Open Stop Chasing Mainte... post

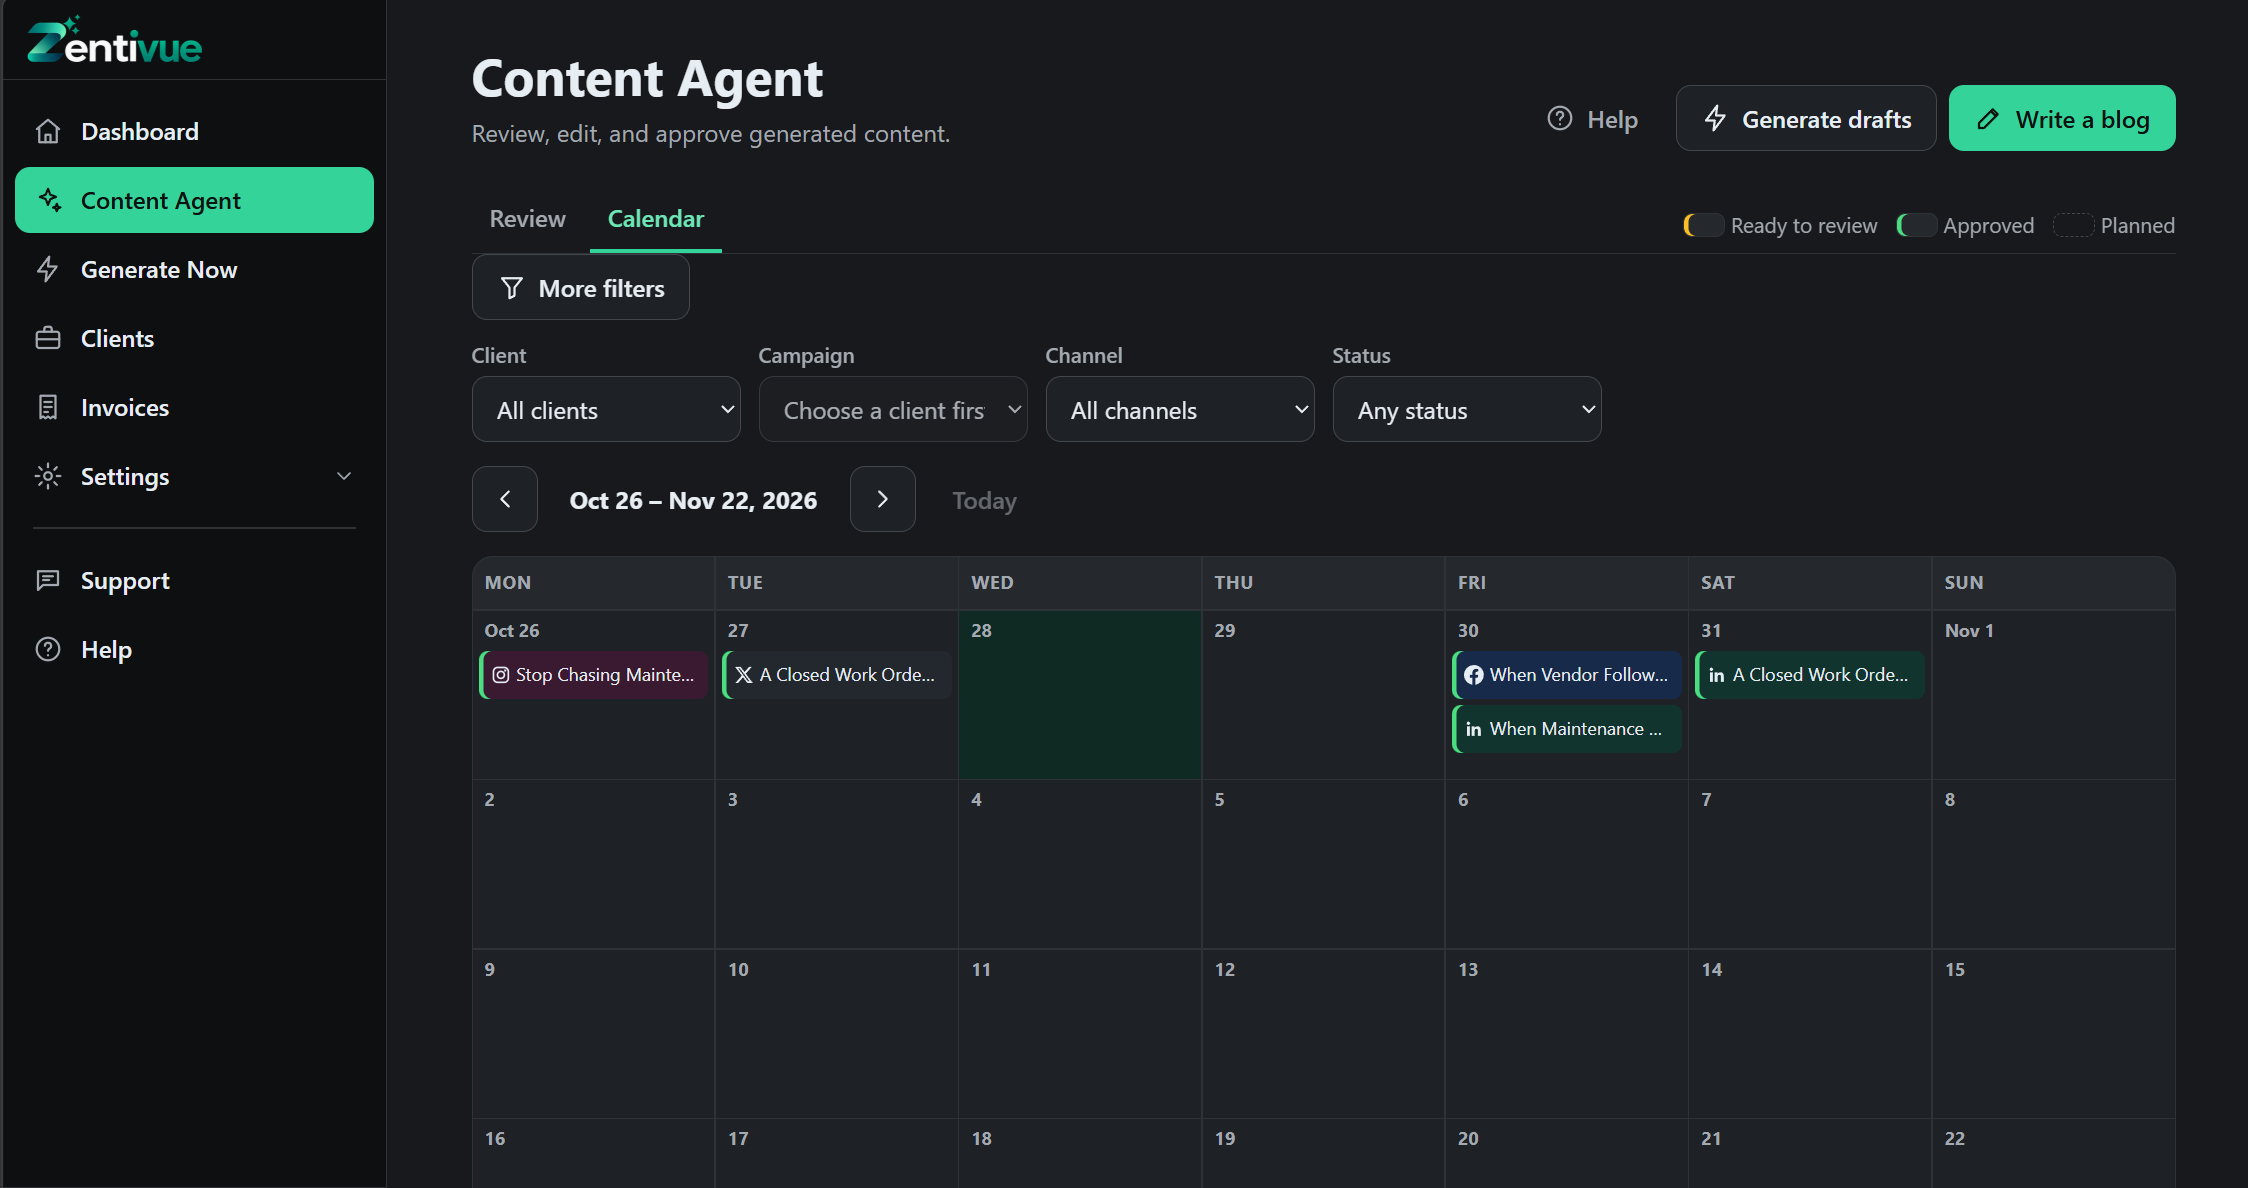click(x=594, y=675)
